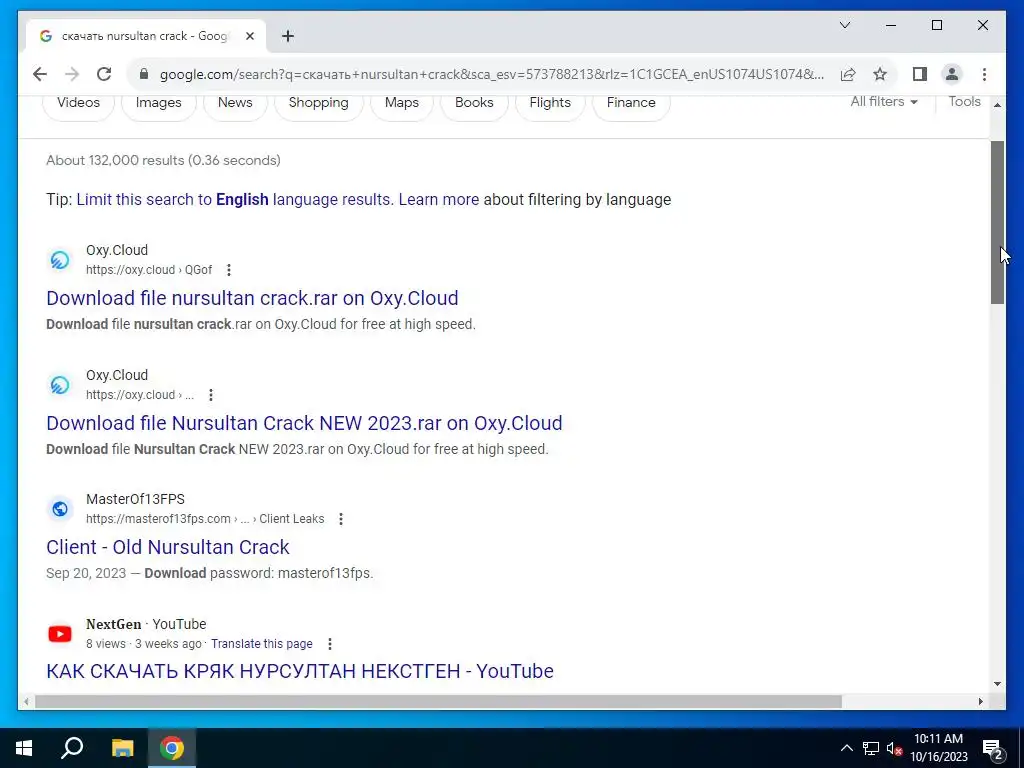Click the scroll left arrow

26,701
